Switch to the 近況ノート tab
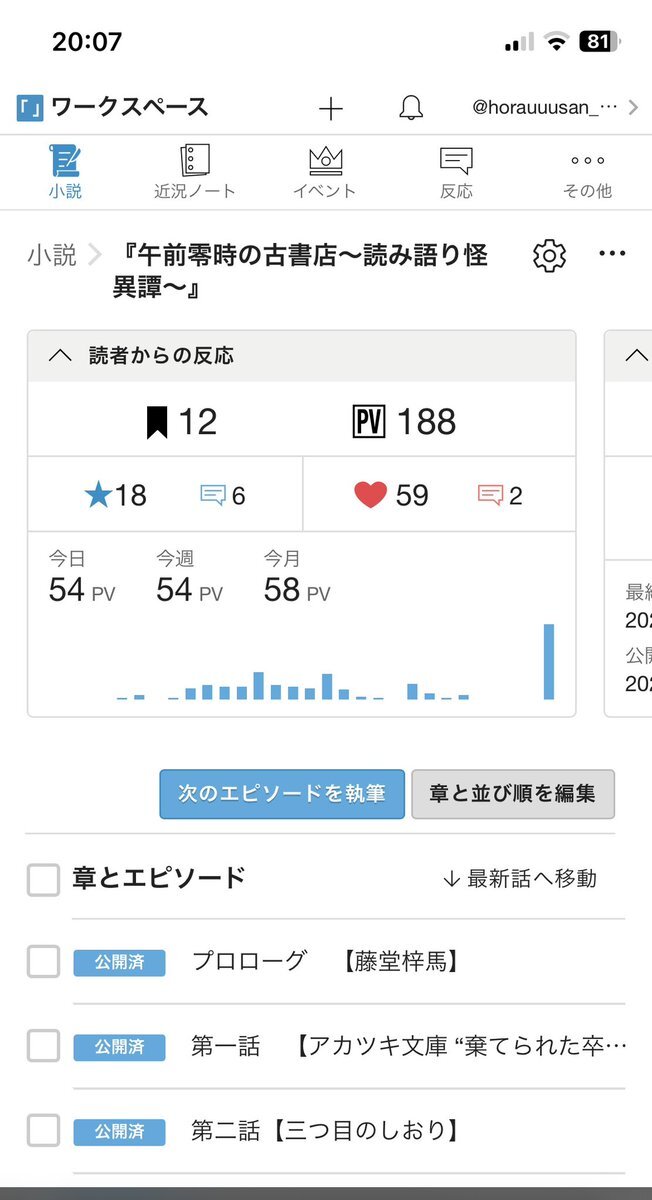652x1200 pixels. pyautogui.click(x=195, y=172)
